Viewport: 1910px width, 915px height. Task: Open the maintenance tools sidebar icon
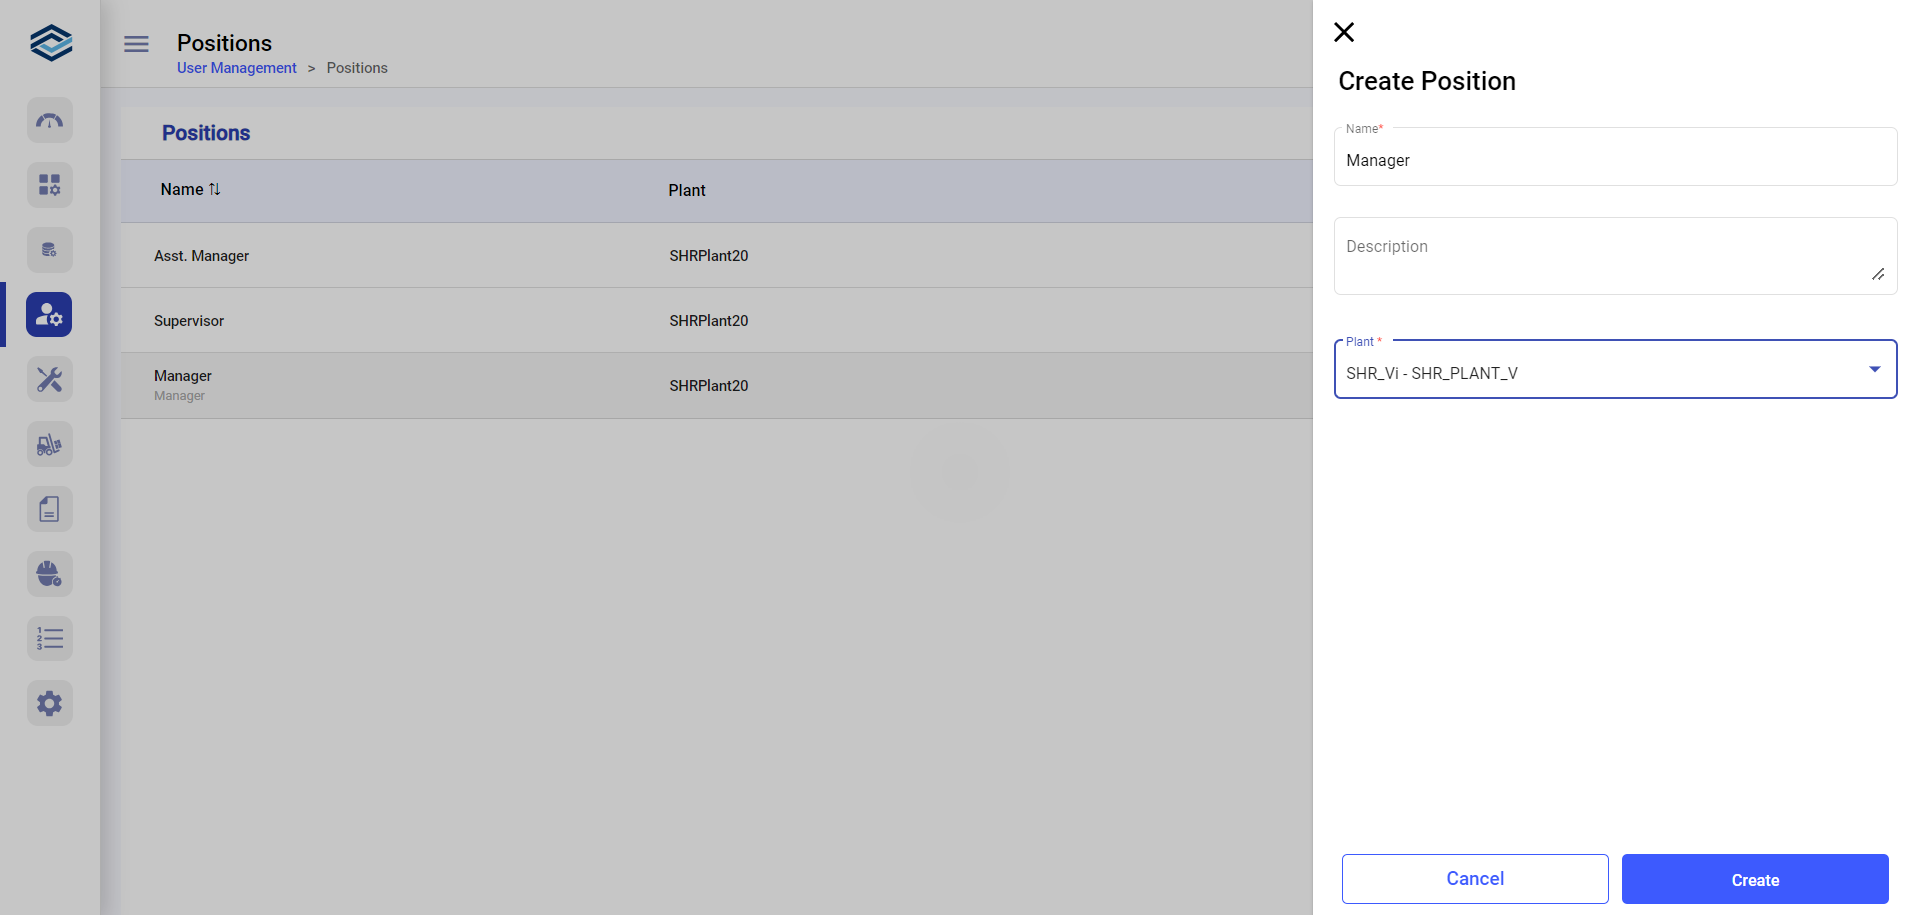click(x=50, y=380)
